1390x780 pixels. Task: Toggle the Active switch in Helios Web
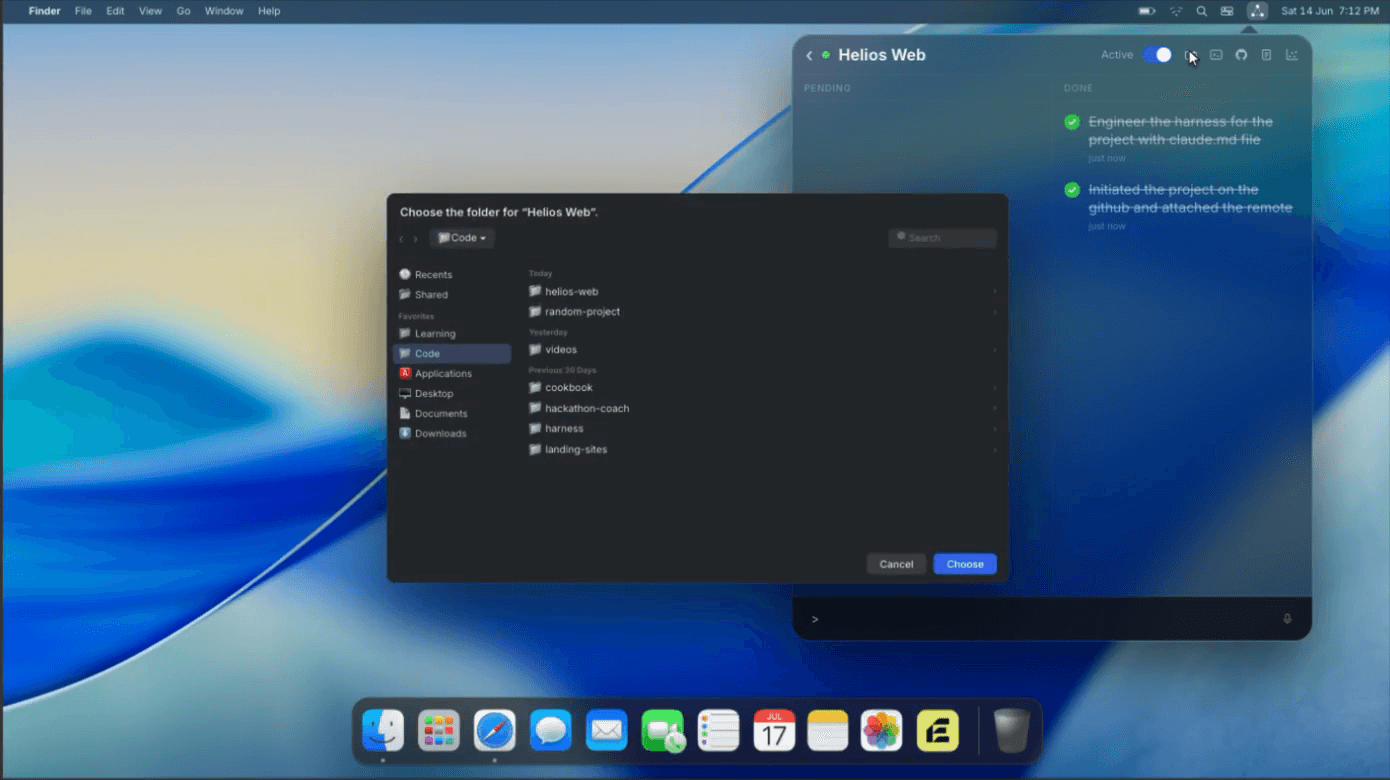click(1157, 55)
